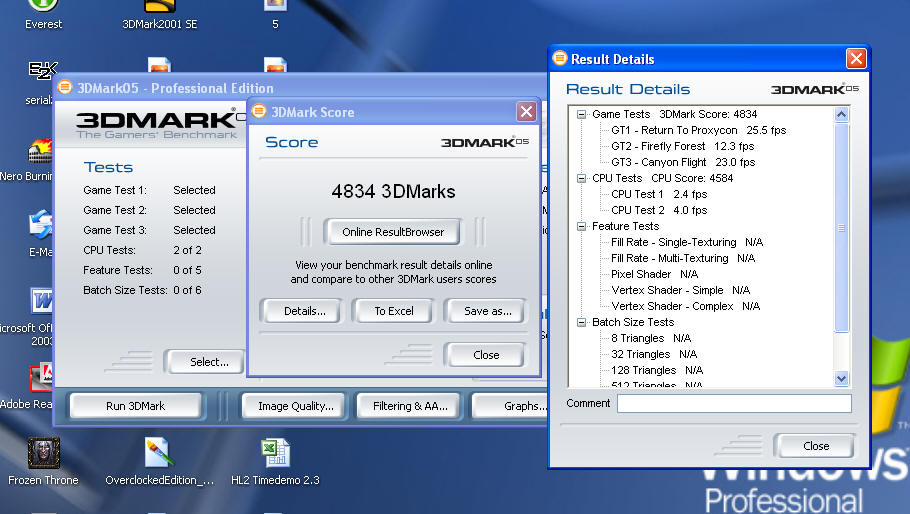This screenshot has height=514, width=910.
Task: Click the CPU Tests: 2 of 2 row
Action: tap(142, 250)
